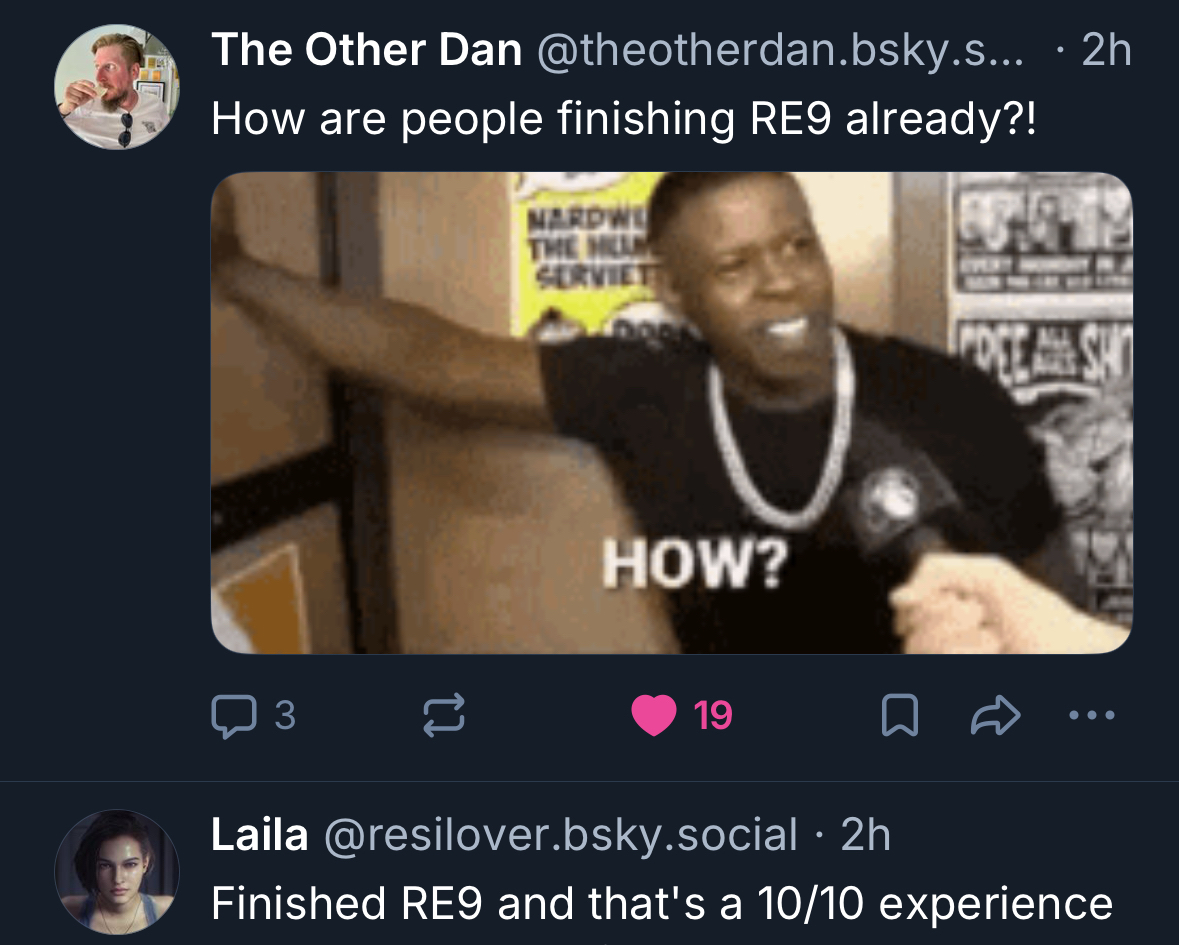This screenshot has width=1179, height=945.
Task: Open the 2h timestamp on Dan's post
Action: [1106, 50]
